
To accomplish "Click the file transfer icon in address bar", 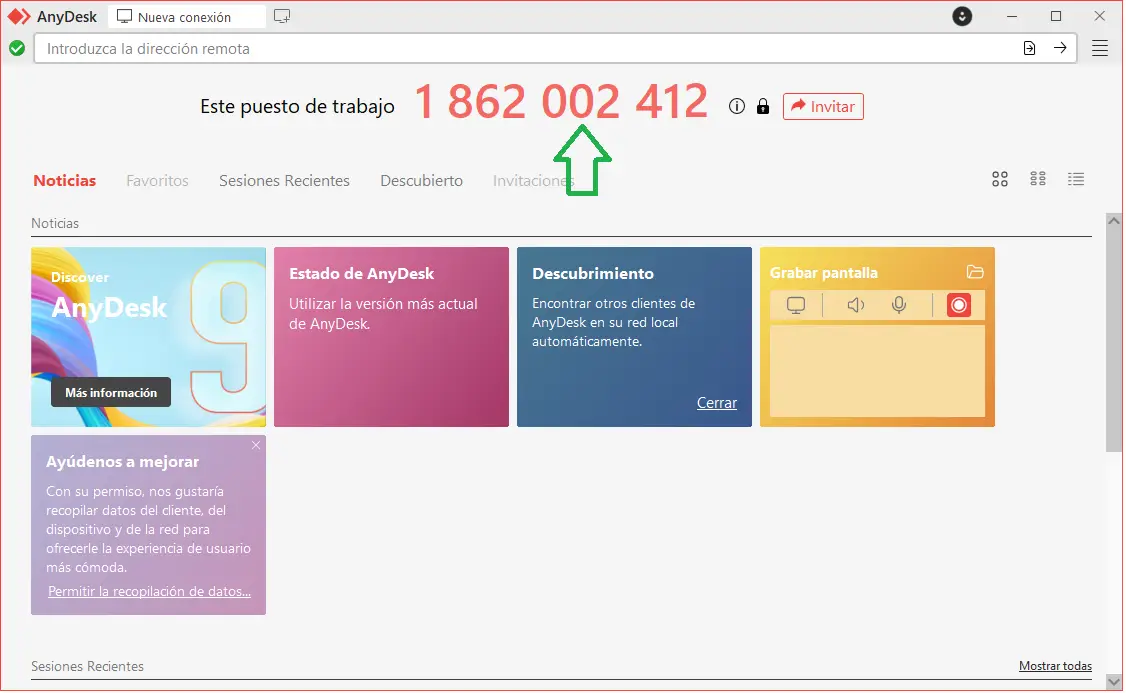I will [x=1029, y=48].
